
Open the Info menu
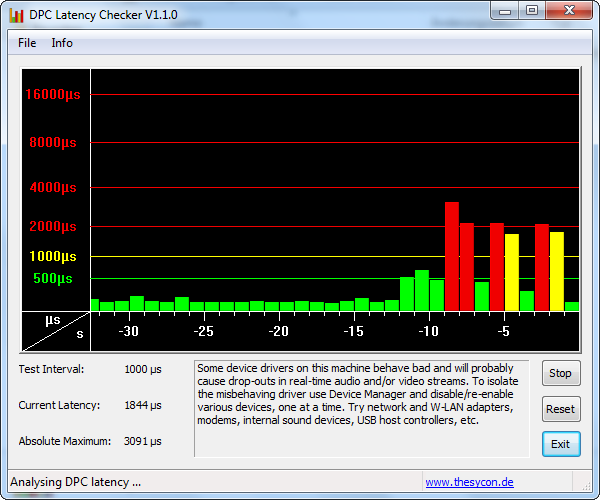click(62, 43)
